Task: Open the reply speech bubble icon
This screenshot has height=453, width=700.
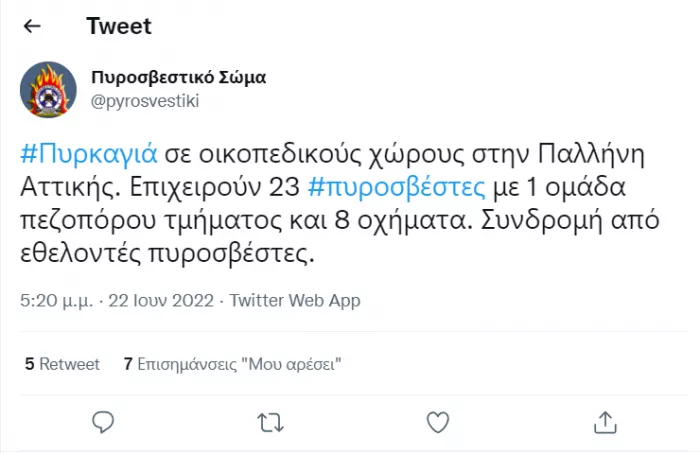Action: (x=103, y=422)
